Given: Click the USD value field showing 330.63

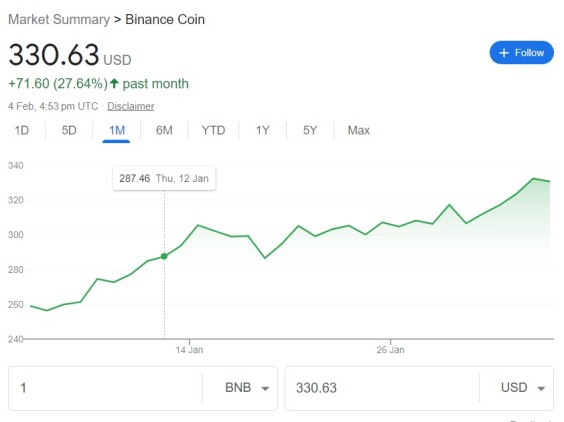Looking at the screenshot, I should (x=382, y=388).
